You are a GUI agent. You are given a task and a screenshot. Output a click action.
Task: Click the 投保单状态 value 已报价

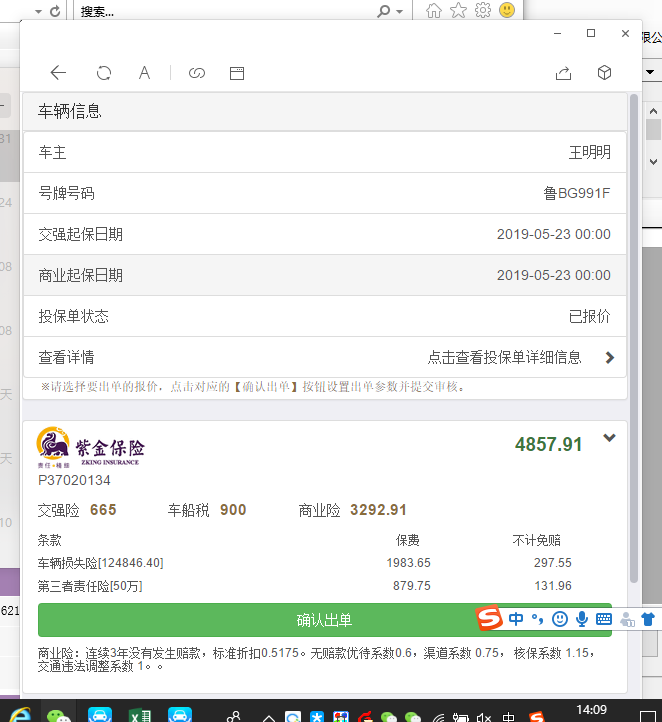[x=590, y=316]
